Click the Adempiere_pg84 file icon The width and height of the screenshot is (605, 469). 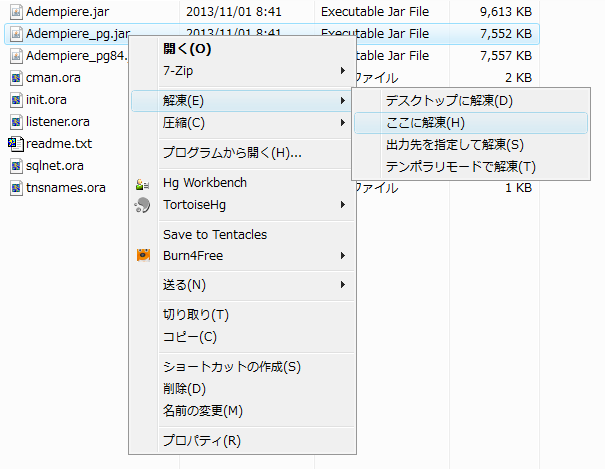(x=16, y=56)
